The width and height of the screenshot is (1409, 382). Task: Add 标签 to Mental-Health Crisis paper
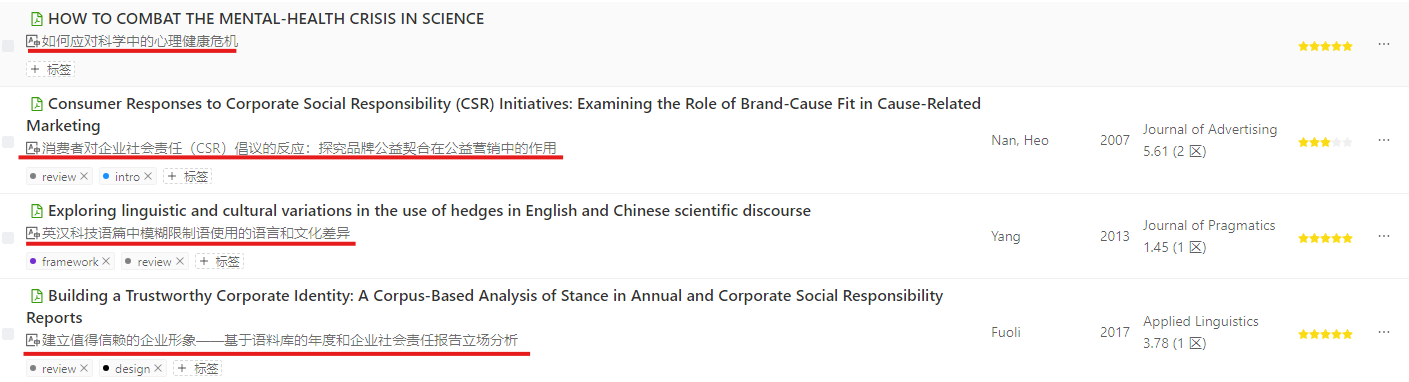click(x=50, y=70)
